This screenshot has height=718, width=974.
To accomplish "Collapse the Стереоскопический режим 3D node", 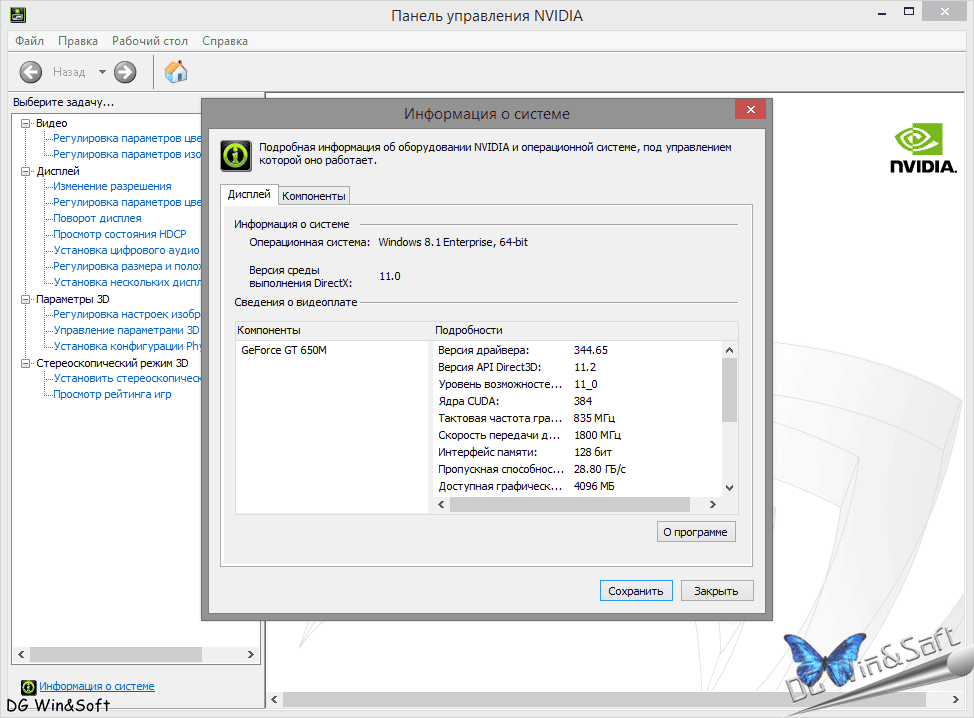I will click(x=25, y=363).
